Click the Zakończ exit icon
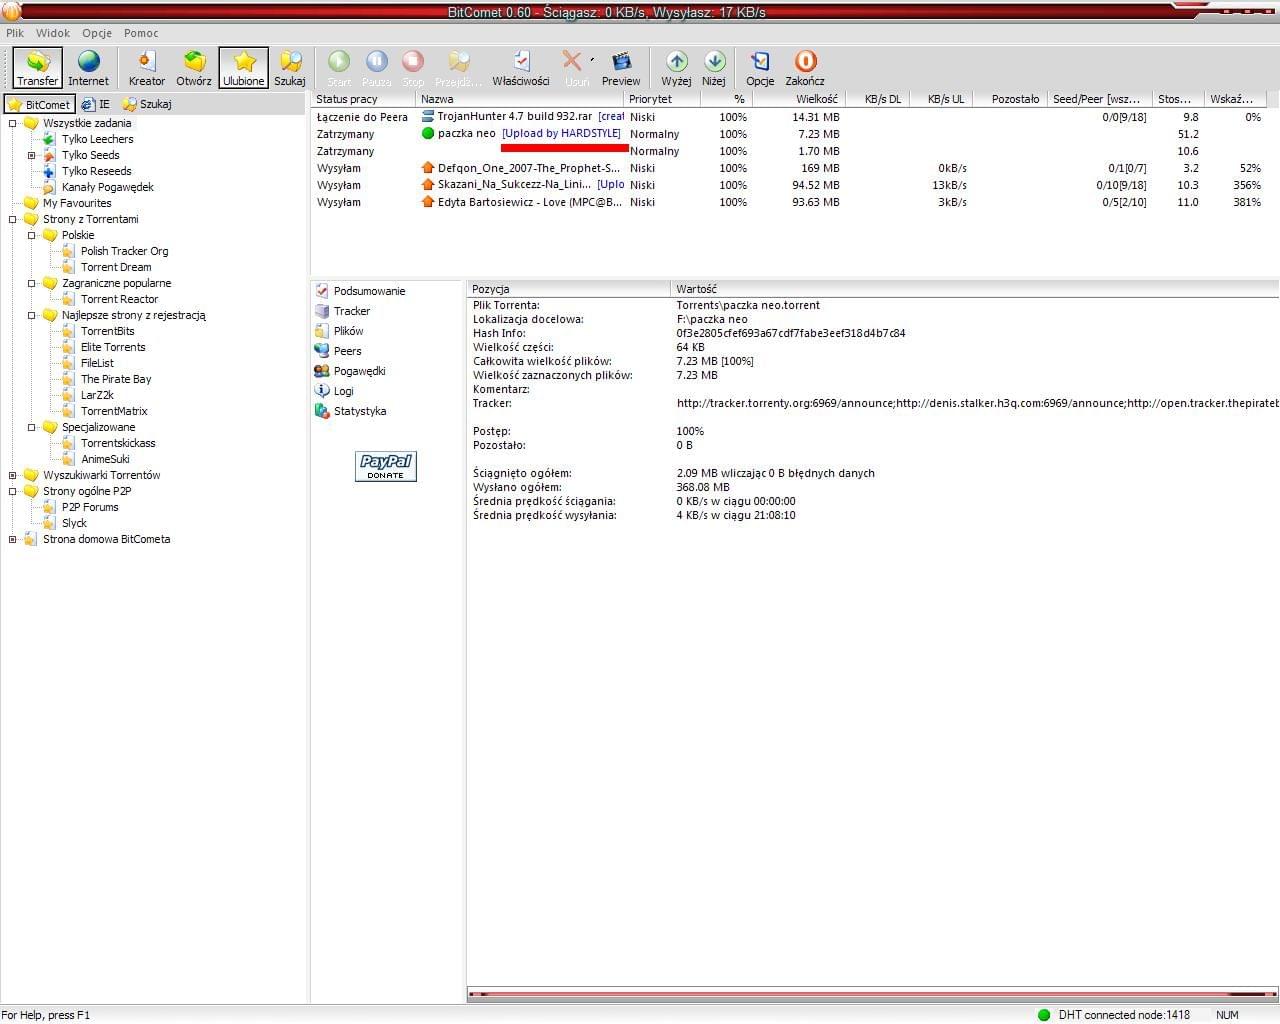 tap(805, 68)
